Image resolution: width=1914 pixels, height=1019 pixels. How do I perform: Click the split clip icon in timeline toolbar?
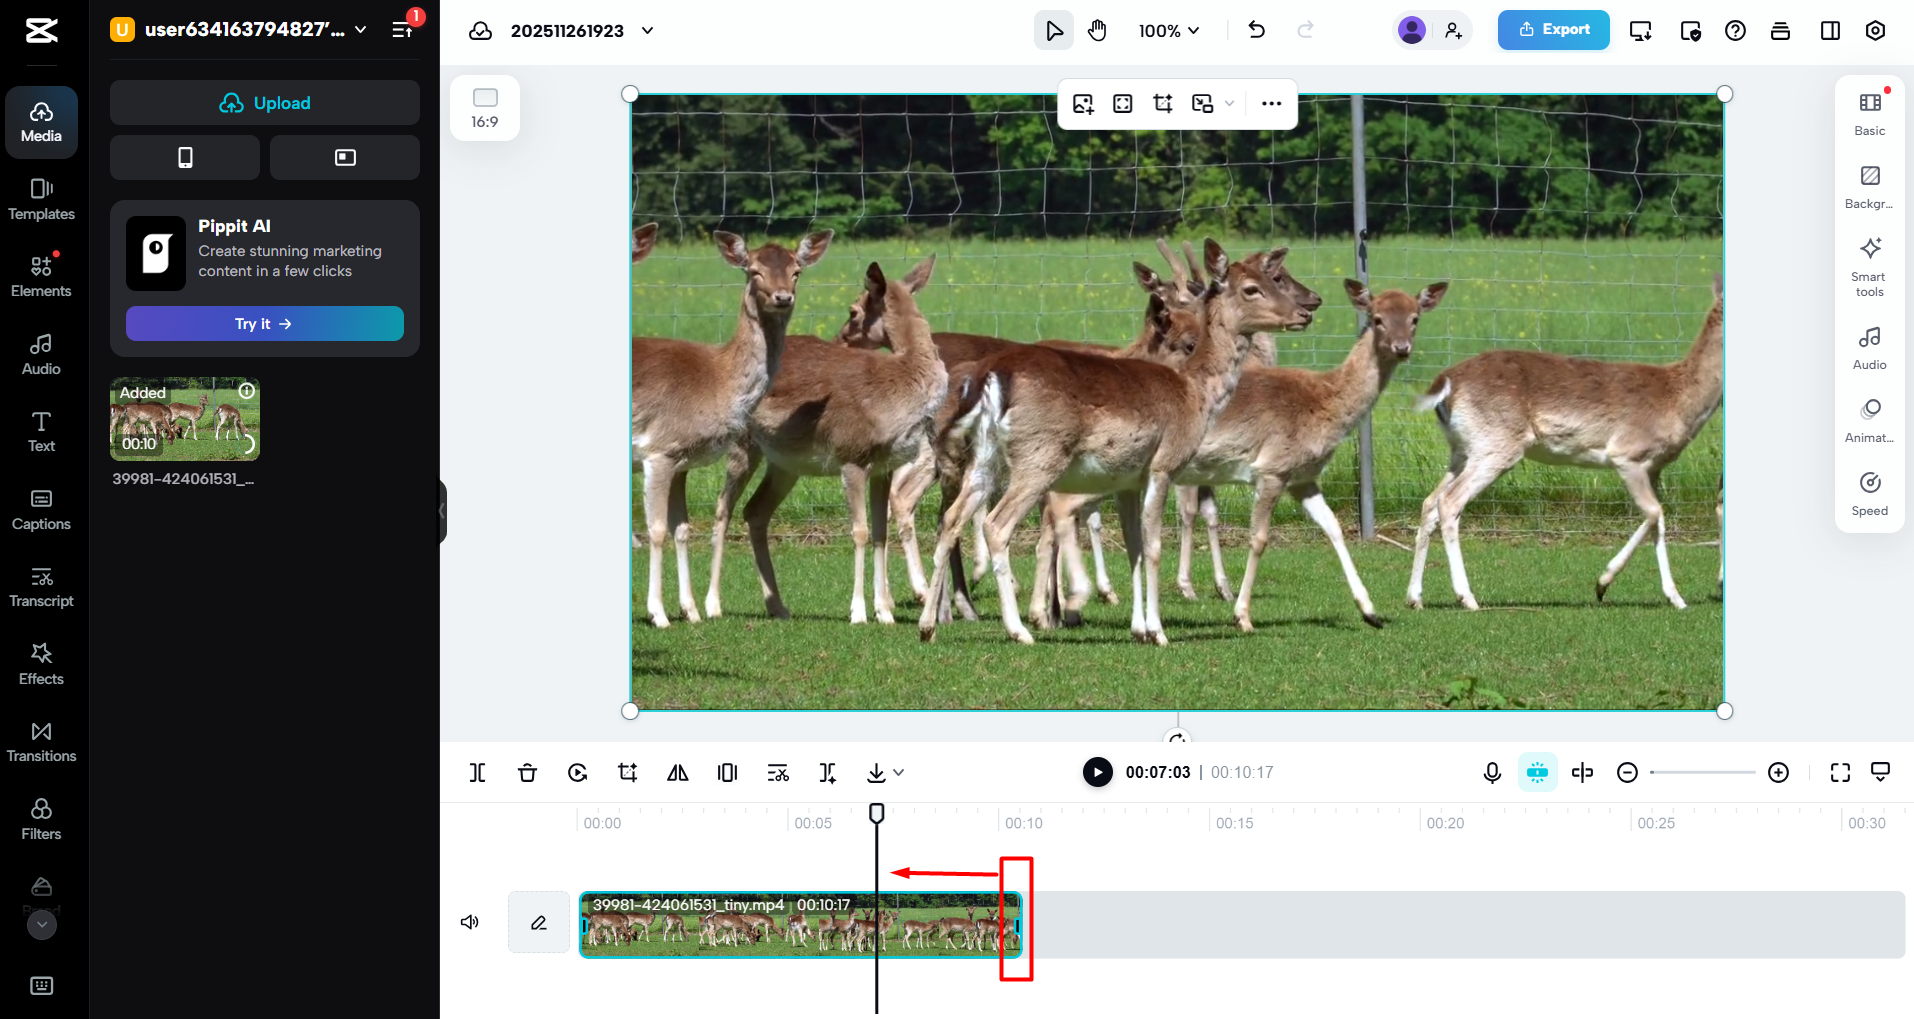tap(477, 772)
